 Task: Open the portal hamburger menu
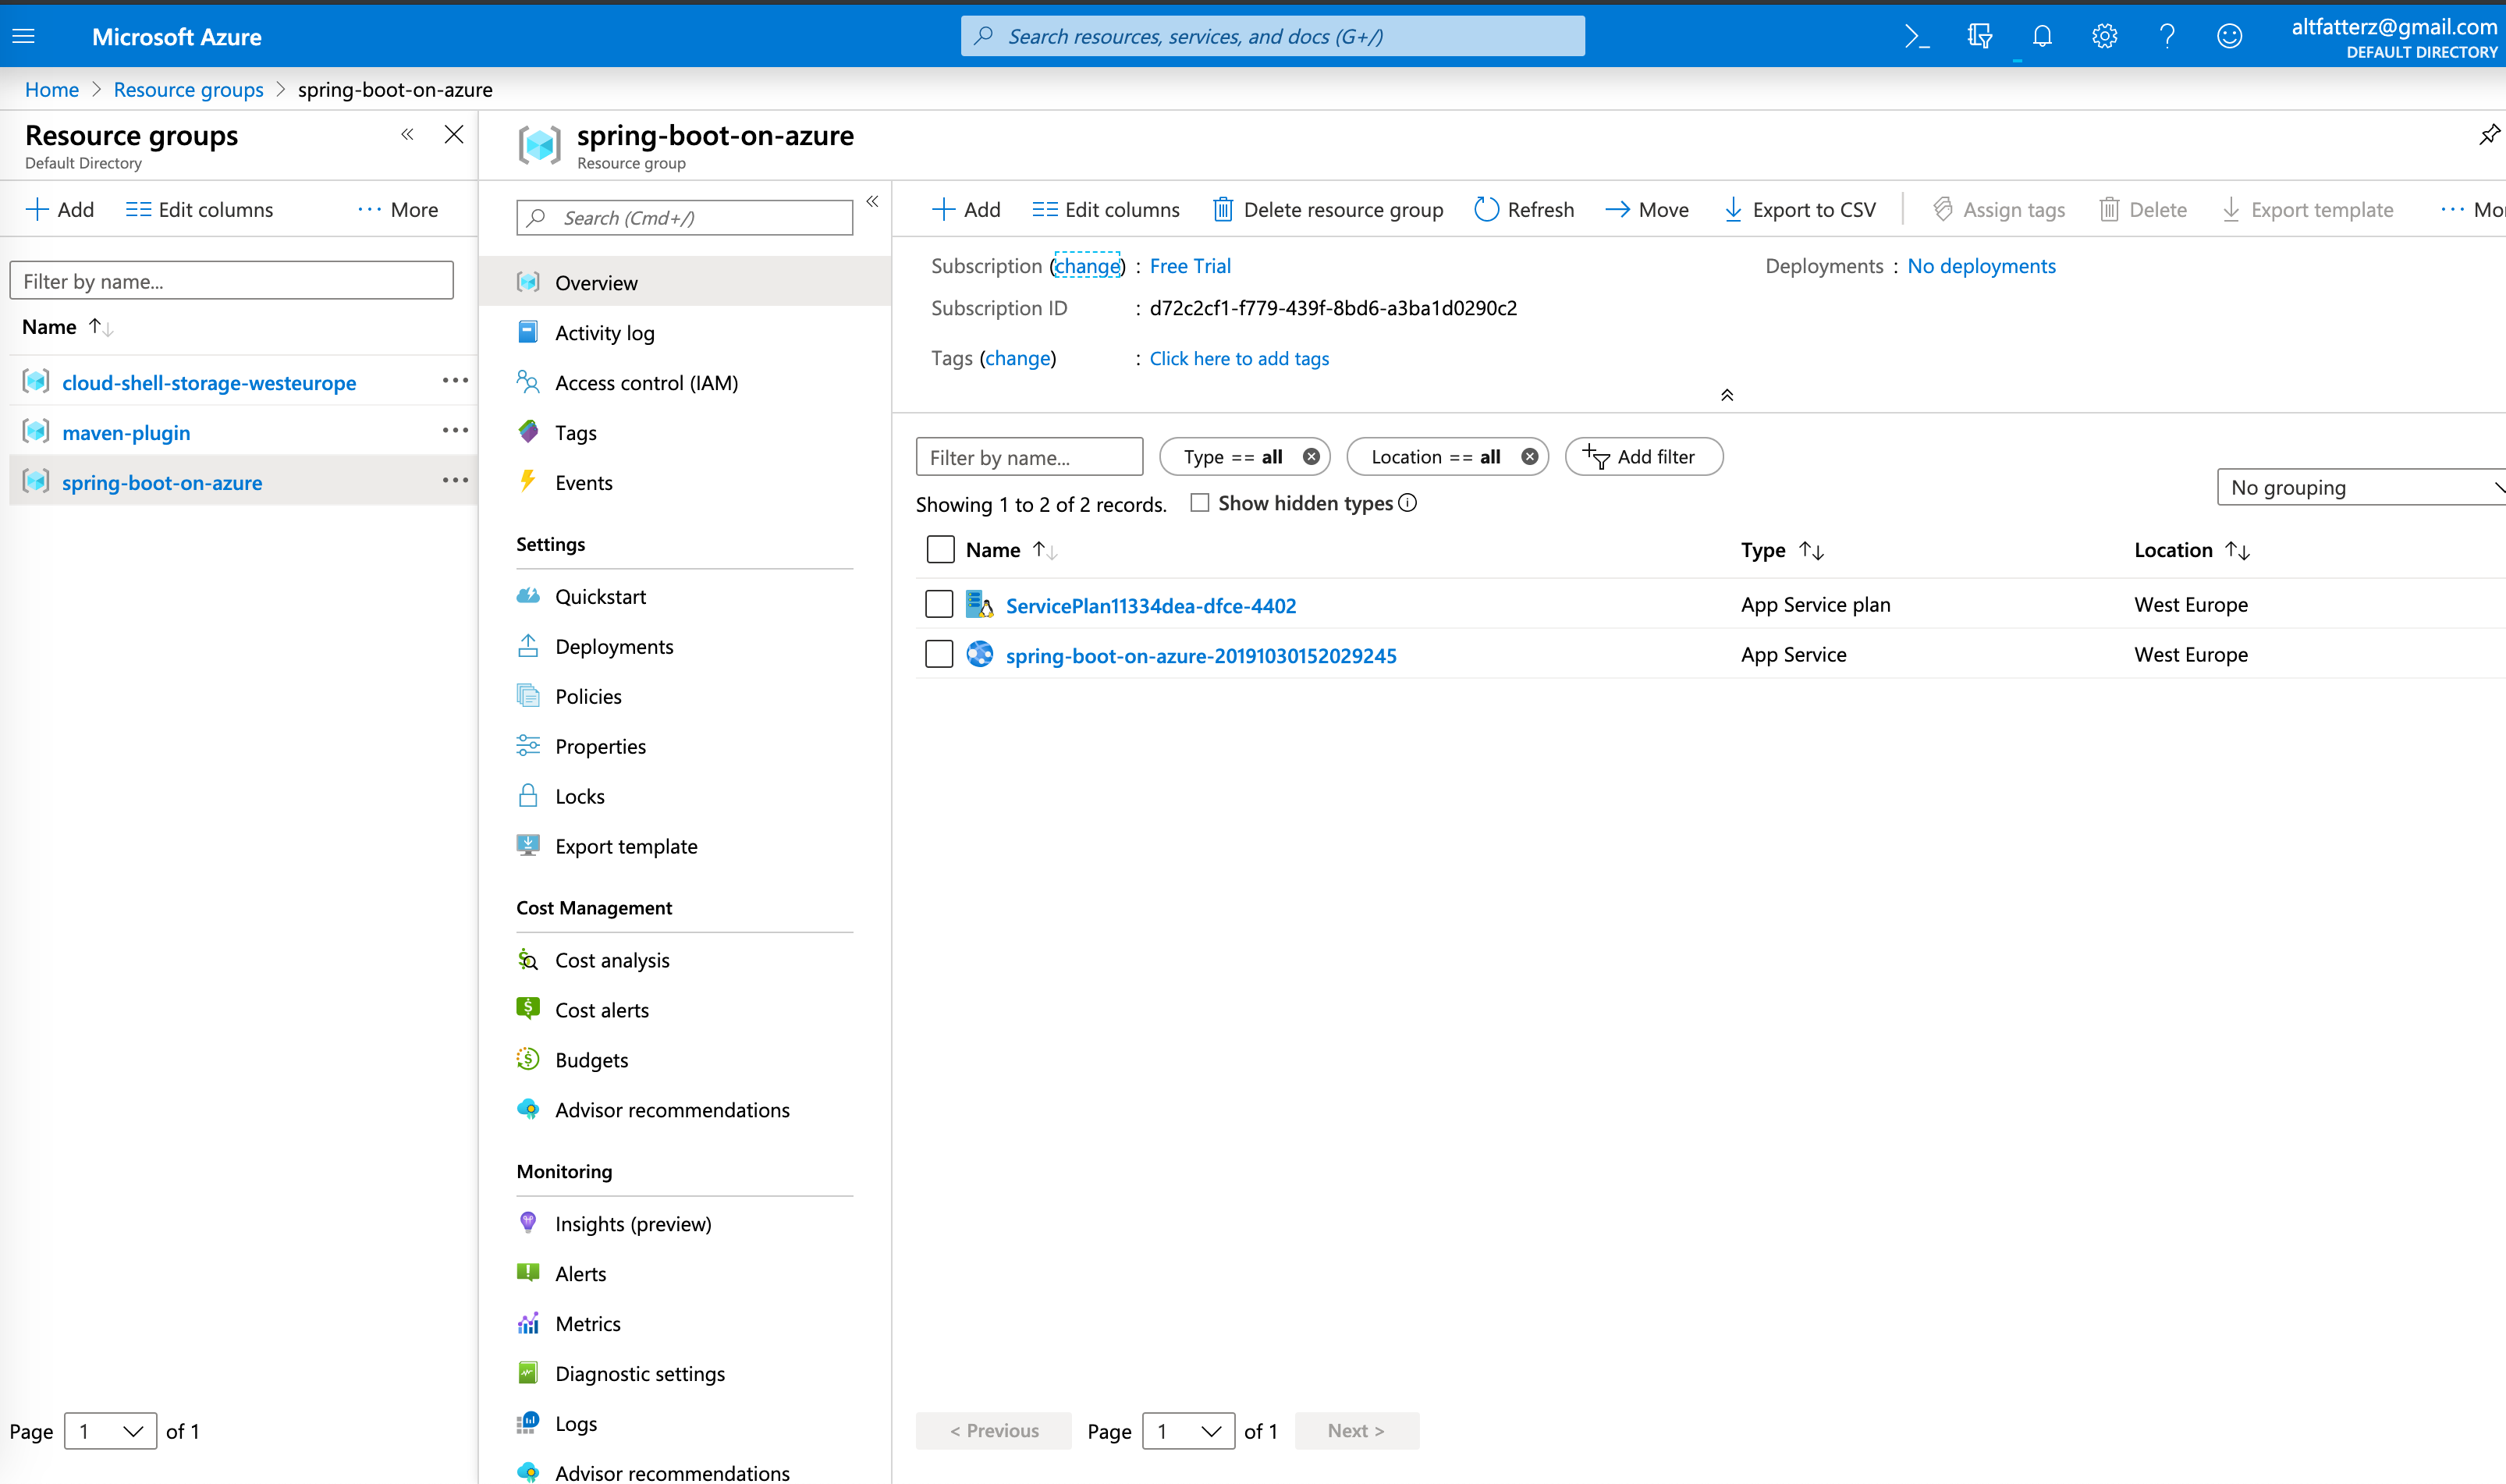(24, 37)
